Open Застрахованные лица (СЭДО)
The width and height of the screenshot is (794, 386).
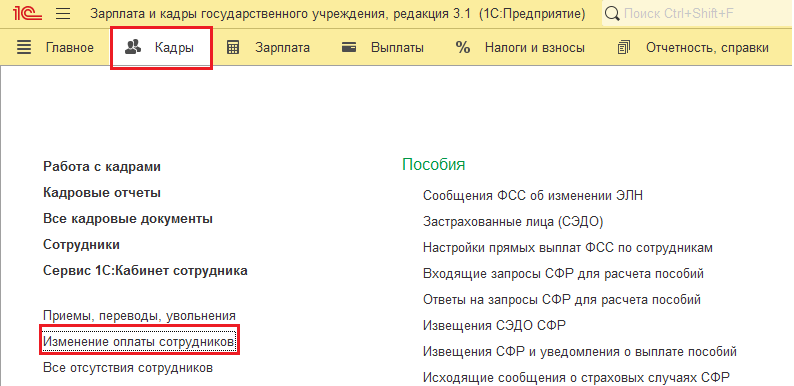(x=513, y=221)
